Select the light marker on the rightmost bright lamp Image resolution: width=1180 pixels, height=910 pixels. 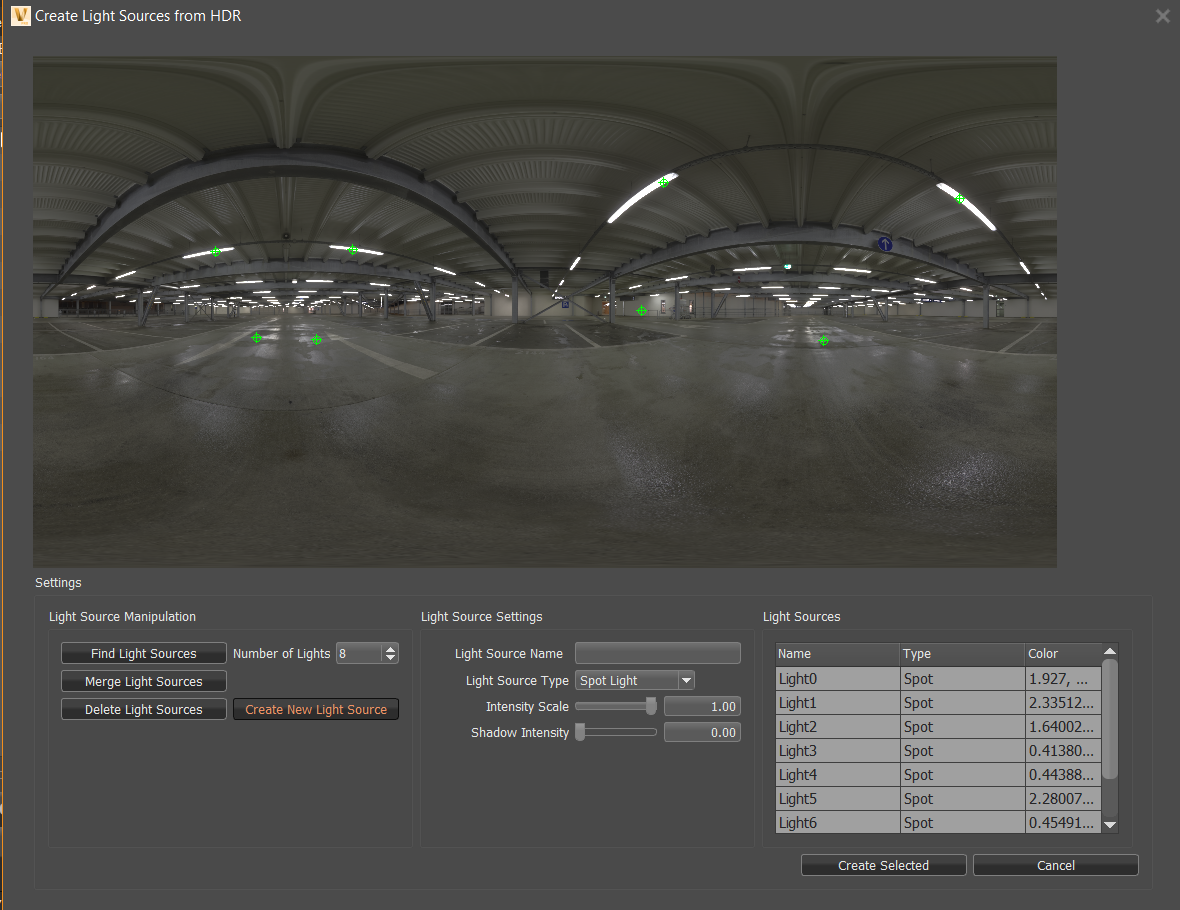pos(958,199)
